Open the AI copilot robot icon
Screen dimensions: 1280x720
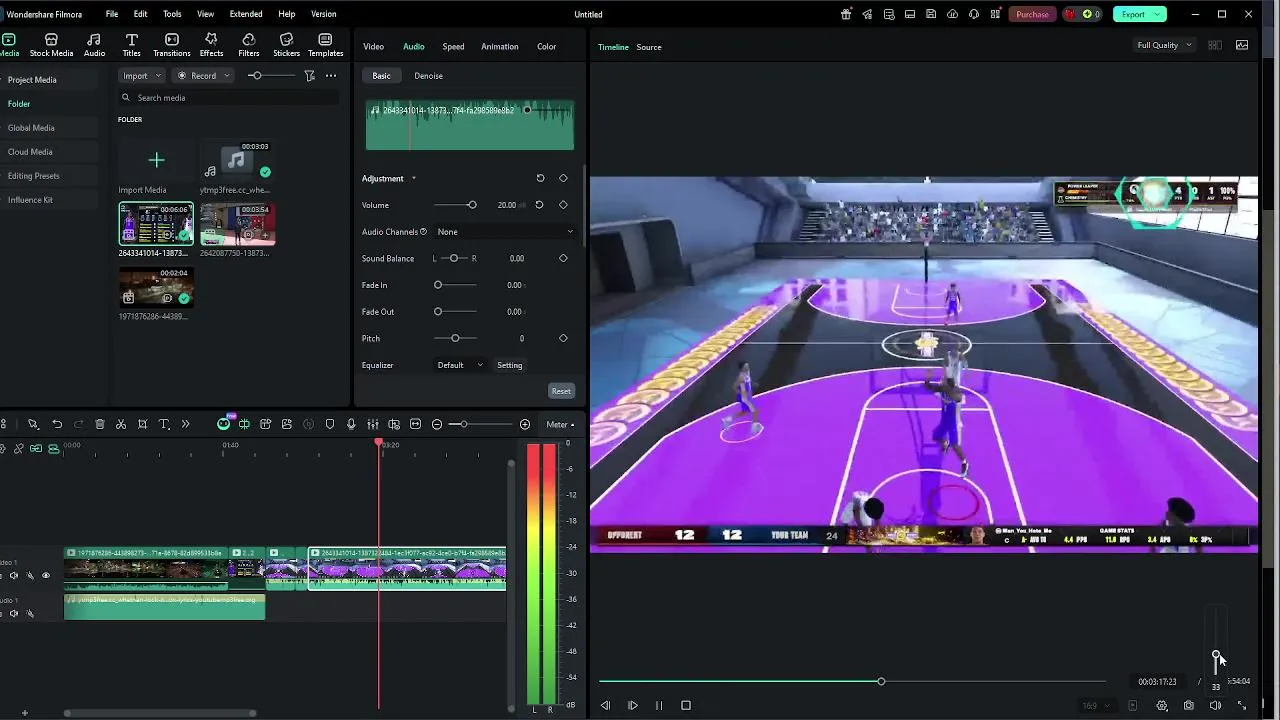(224, 424)
